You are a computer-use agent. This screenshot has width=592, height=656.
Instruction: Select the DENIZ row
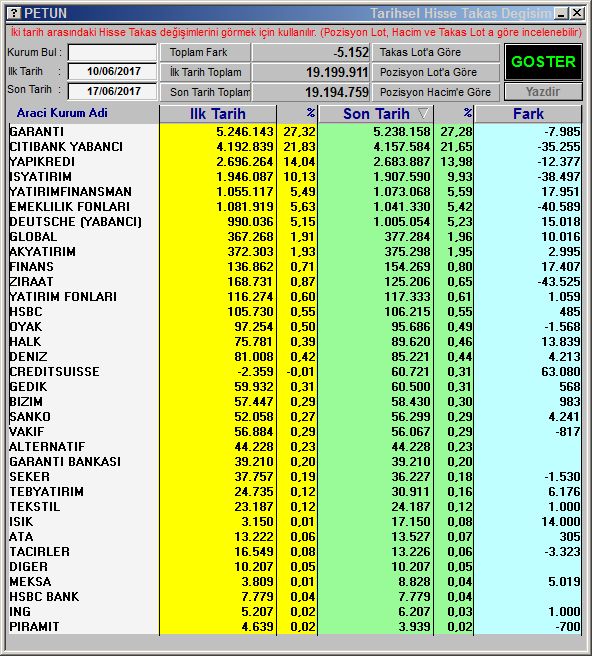295,357
